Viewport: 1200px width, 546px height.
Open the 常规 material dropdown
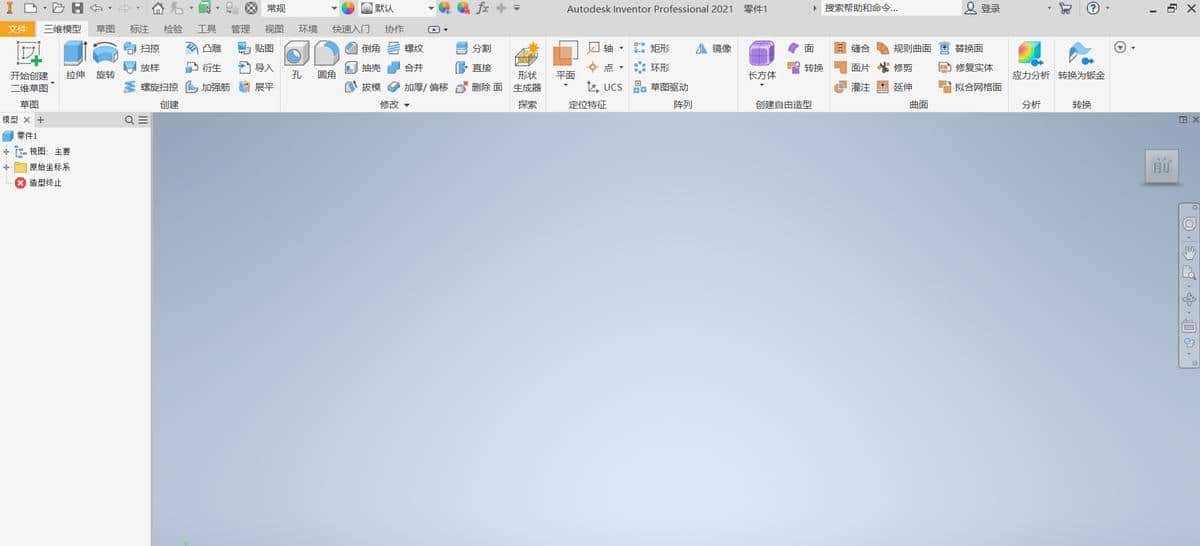(334, 8)
